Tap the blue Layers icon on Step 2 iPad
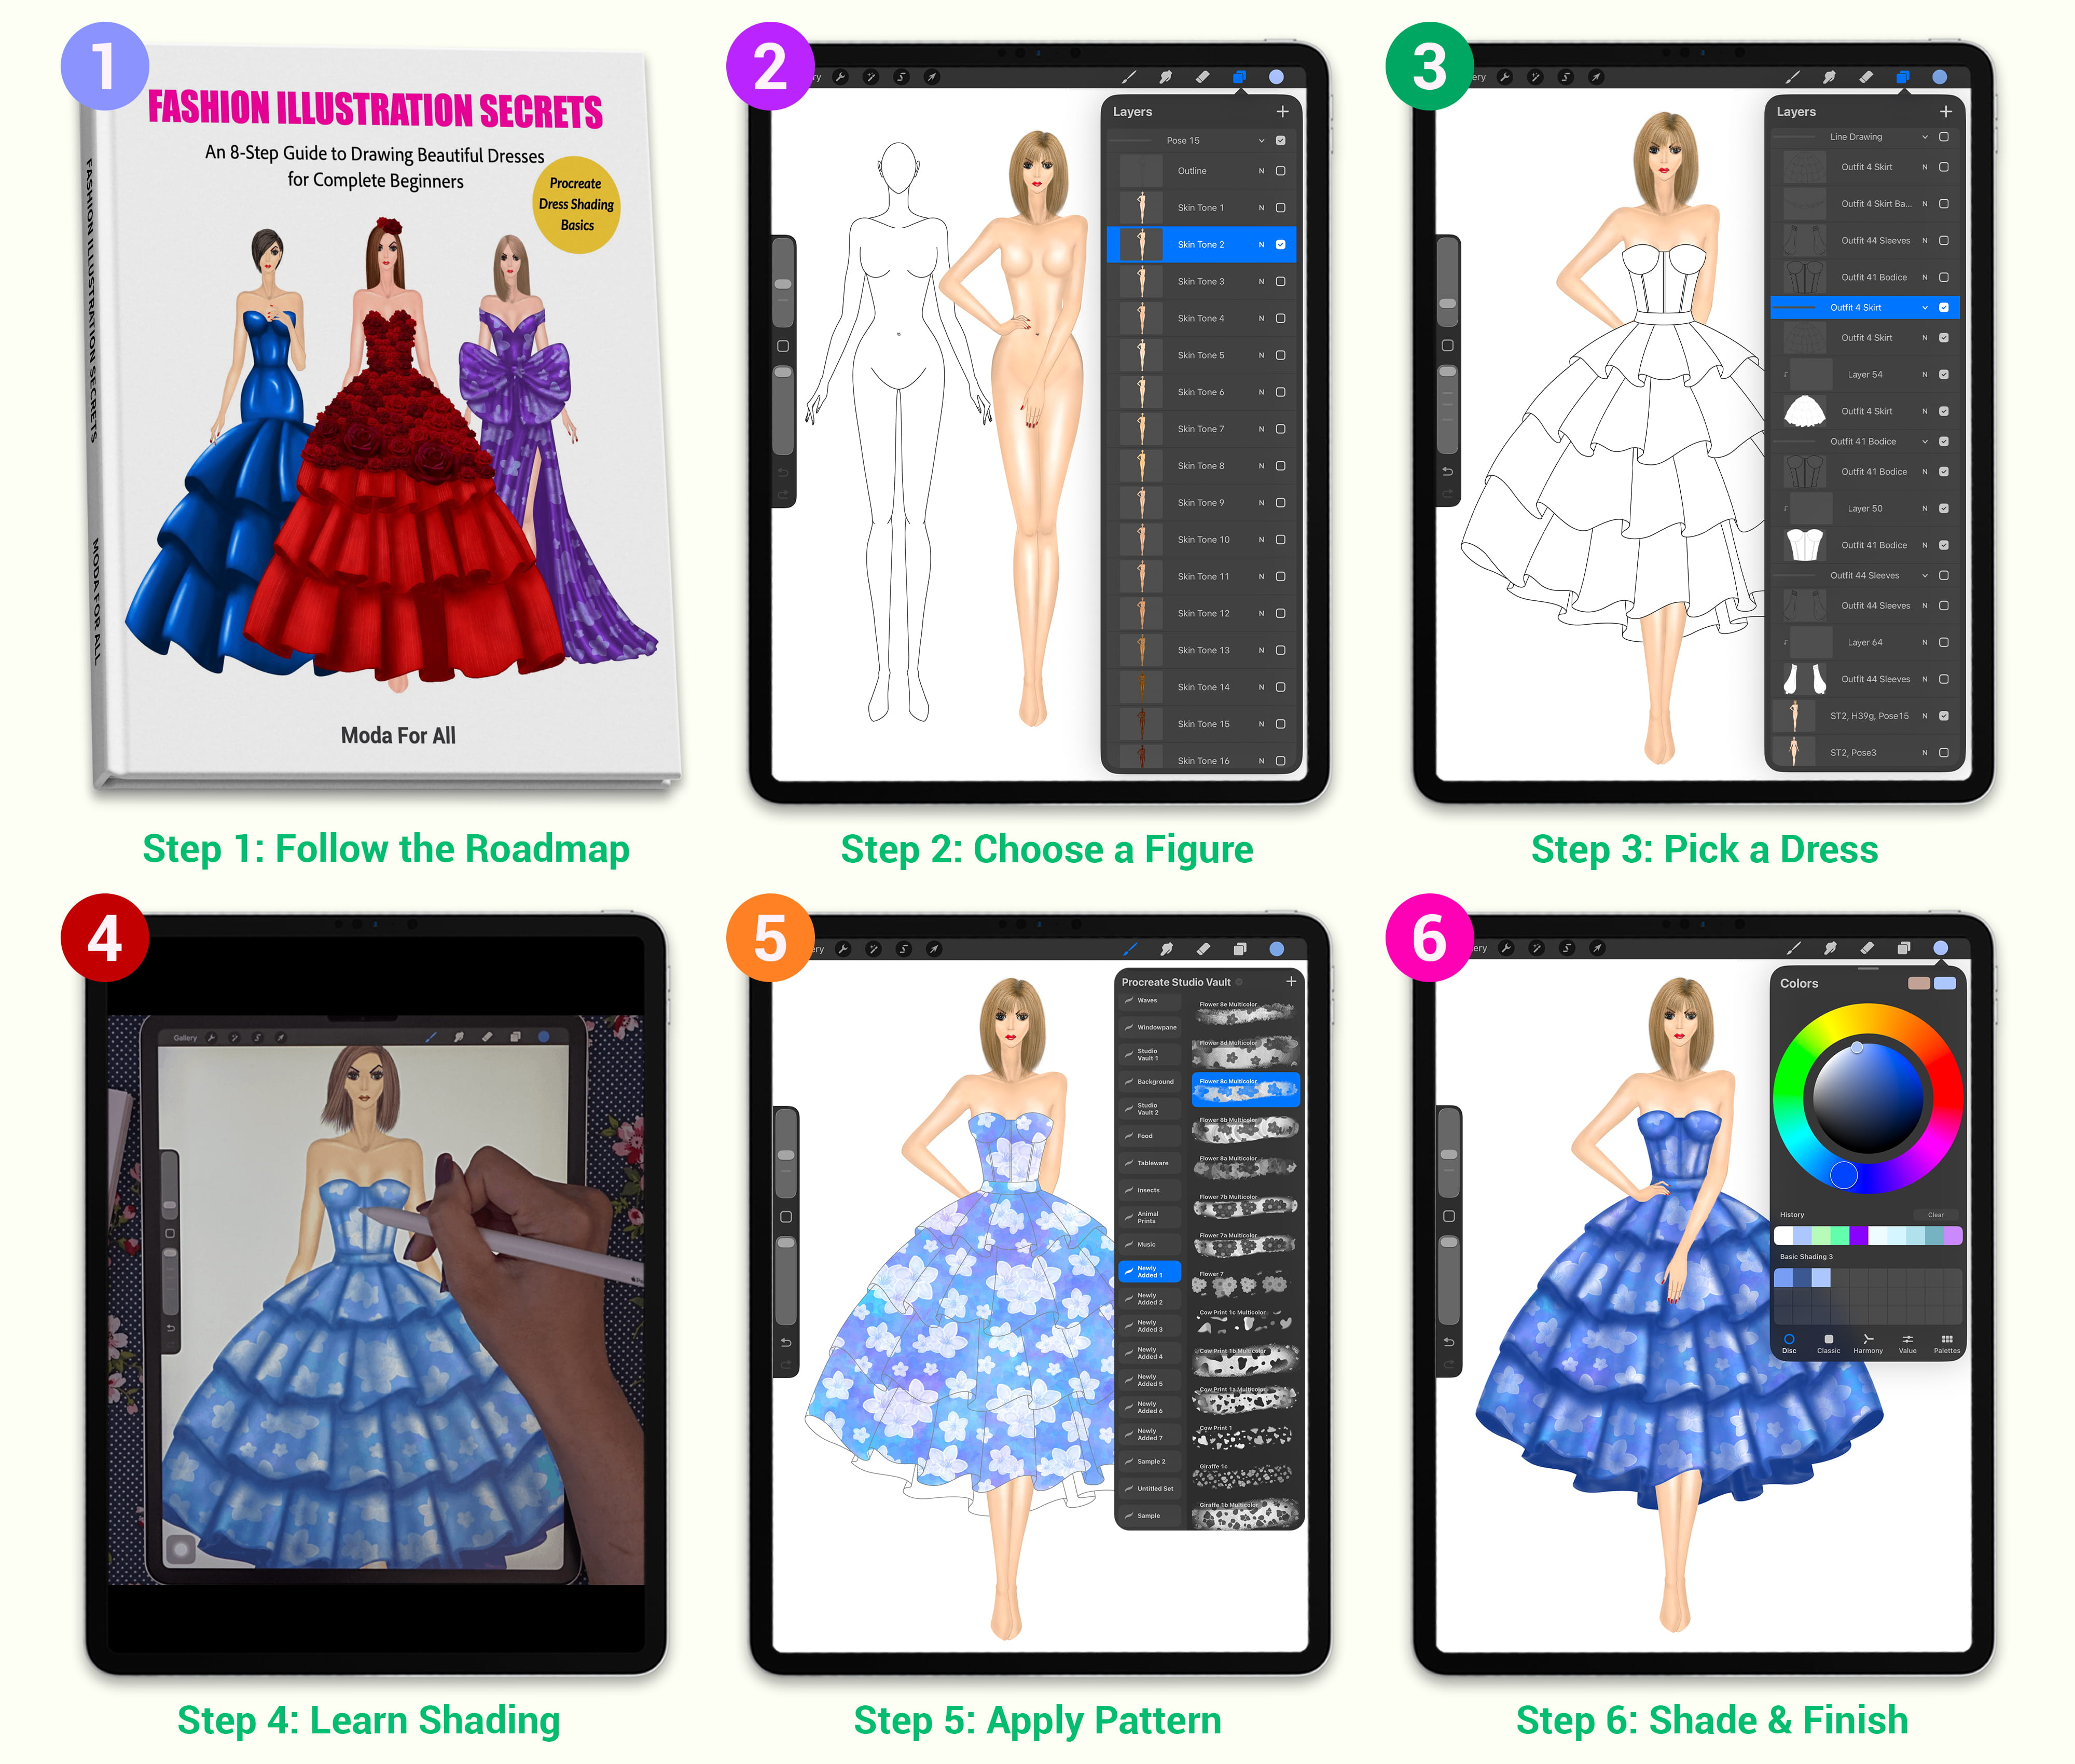2075x1764 pixels. pos(1239,77)
